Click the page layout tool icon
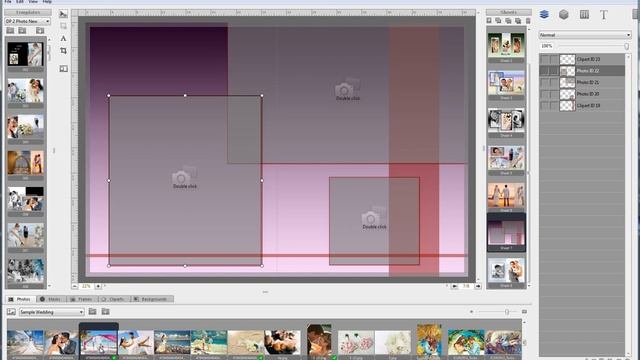This screenshot has height=360, width=640. point(64,69)
